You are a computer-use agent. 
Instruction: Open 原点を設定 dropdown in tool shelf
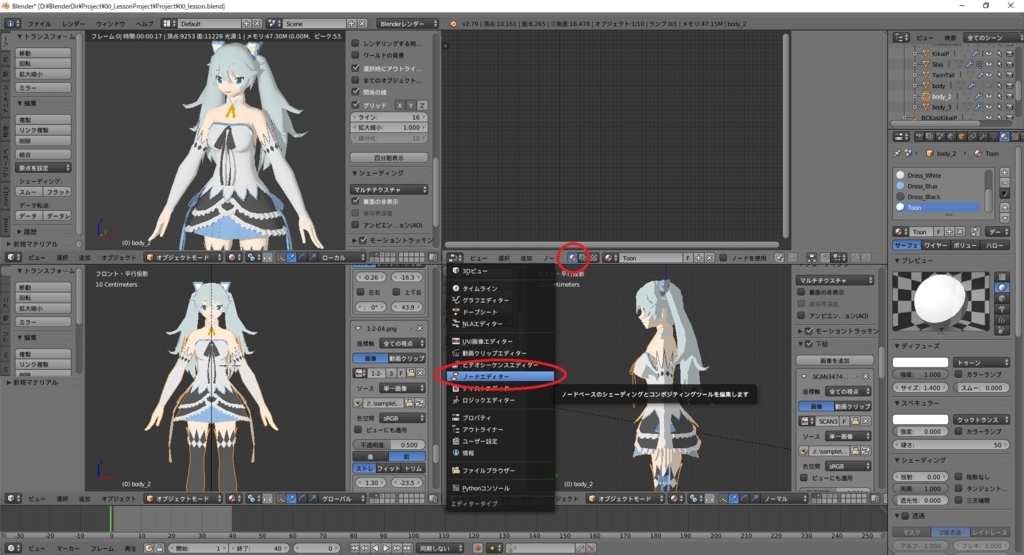click(44, 168)
